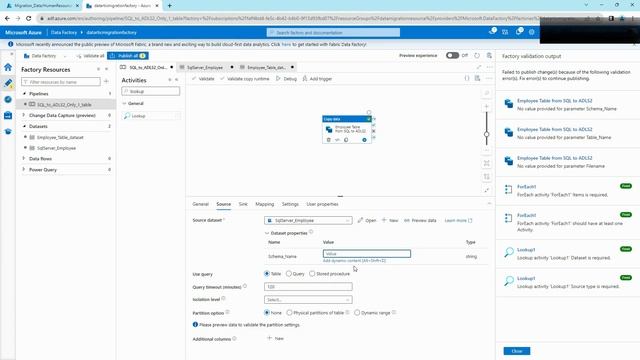640x360 pixels.
Task: Click the canvas zoom slider handle
Action: [x=487, y=134]
